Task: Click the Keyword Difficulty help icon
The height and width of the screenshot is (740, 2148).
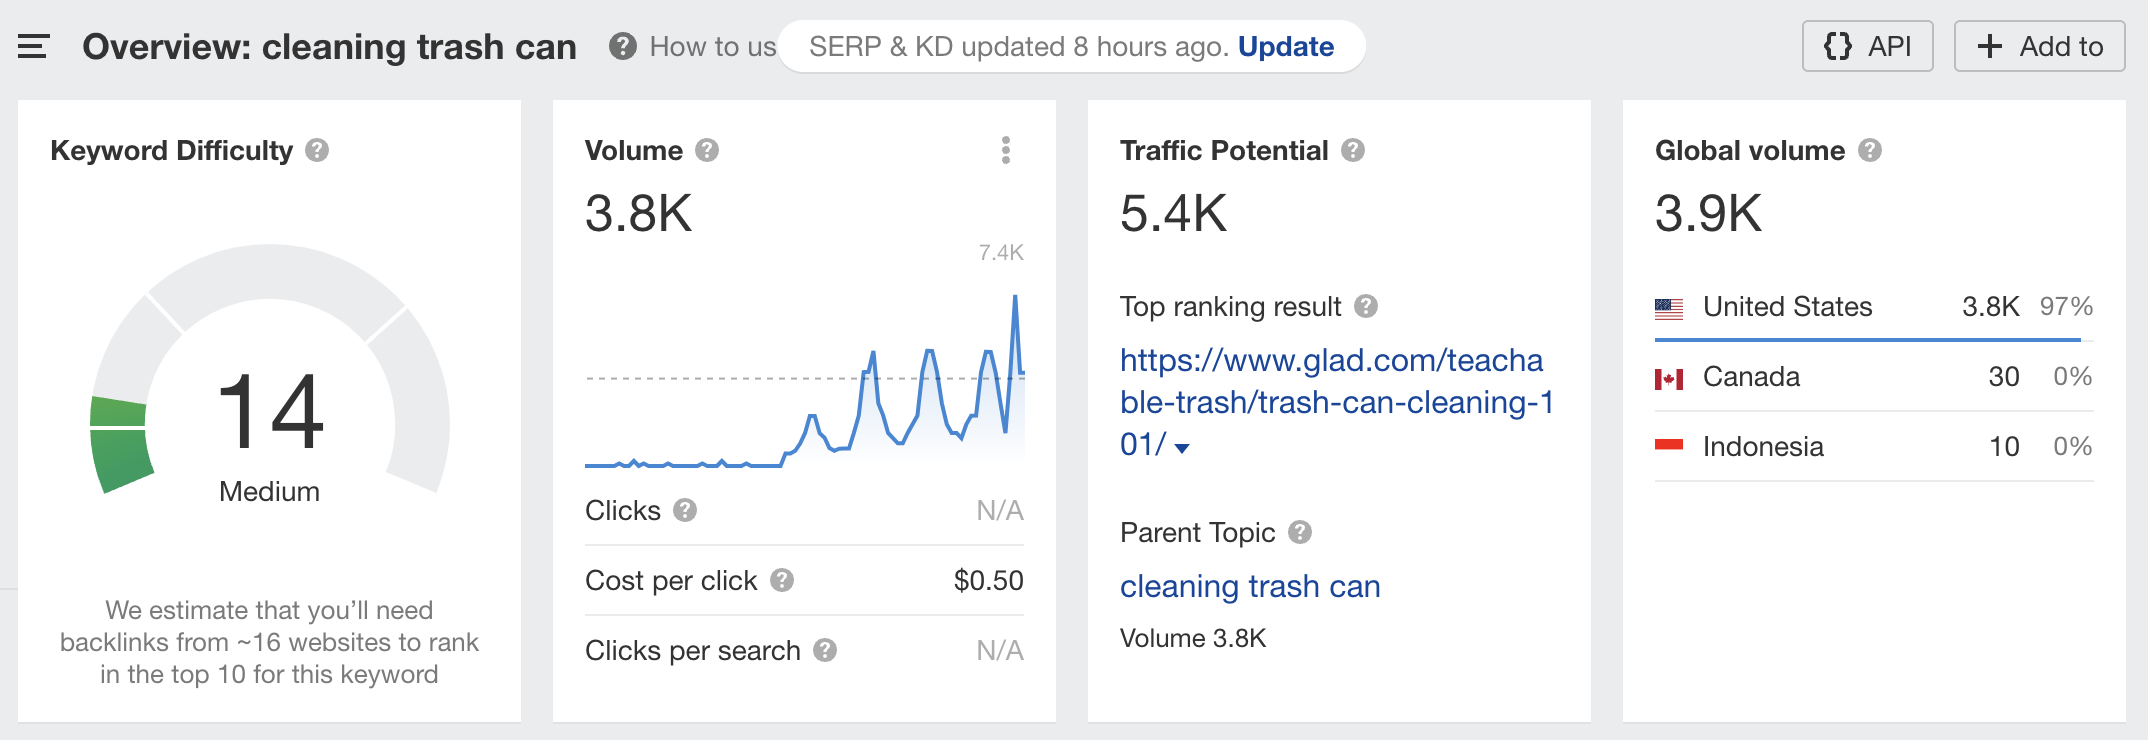Action: 317,150
